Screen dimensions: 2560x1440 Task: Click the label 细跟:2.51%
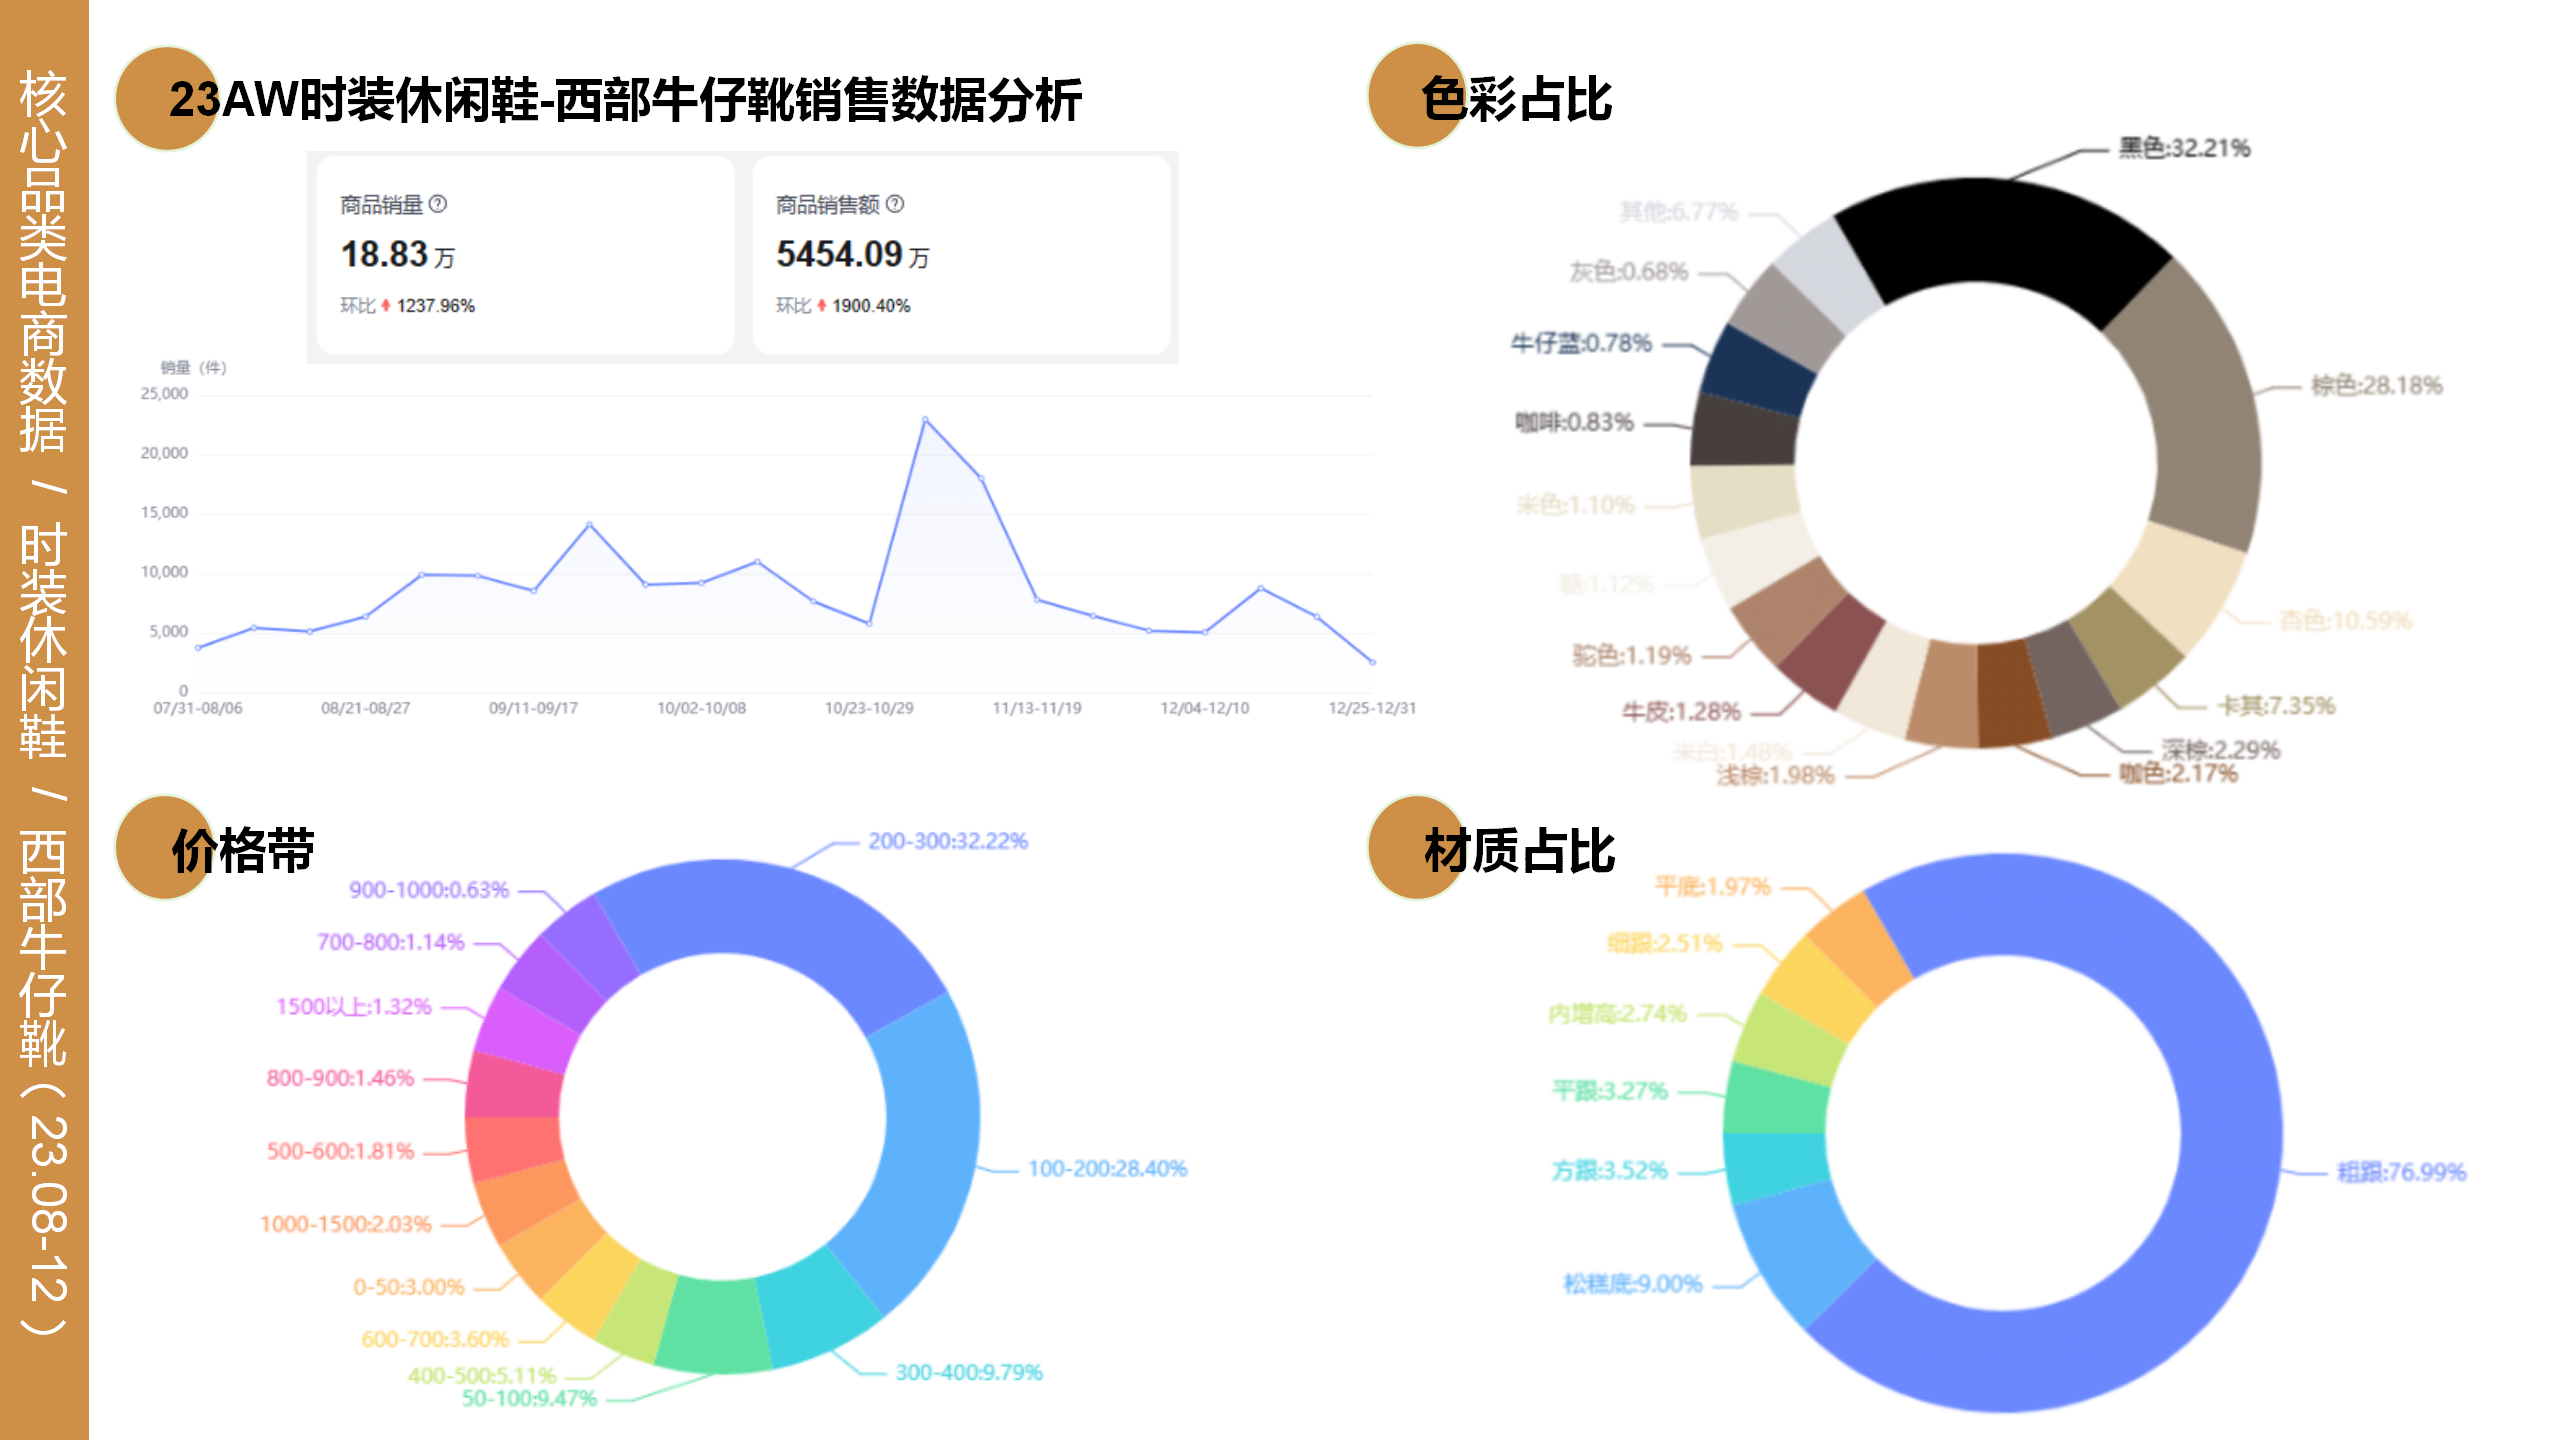click(x=1664, y=943)
